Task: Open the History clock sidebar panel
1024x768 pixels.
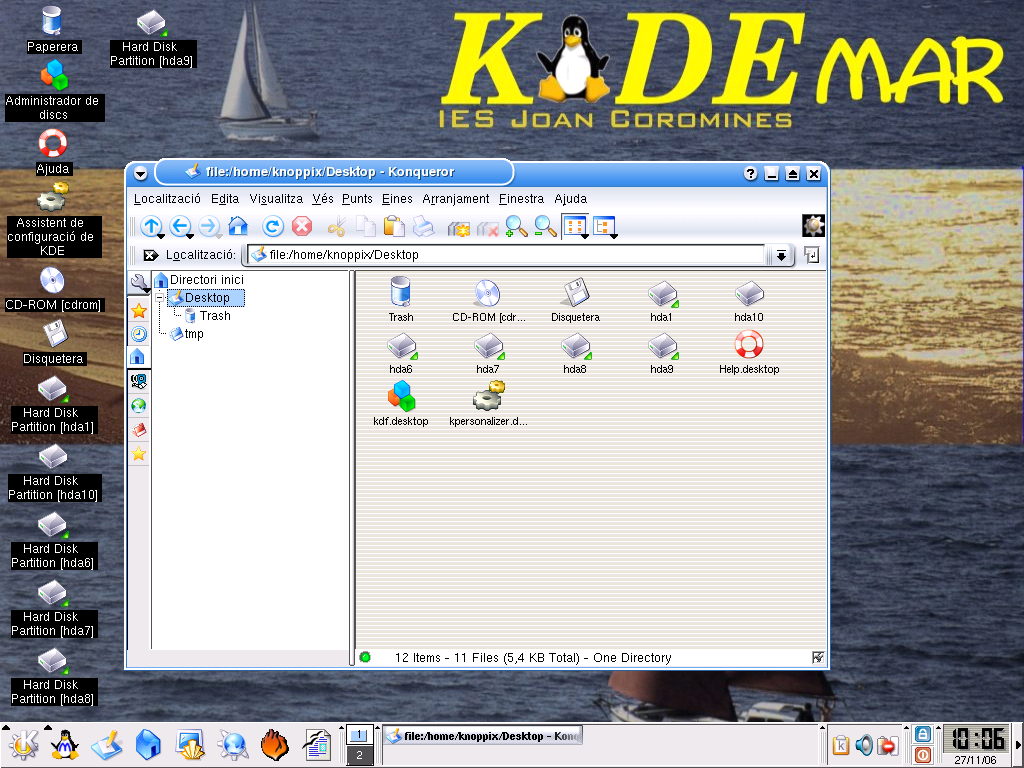Action: 139,333
